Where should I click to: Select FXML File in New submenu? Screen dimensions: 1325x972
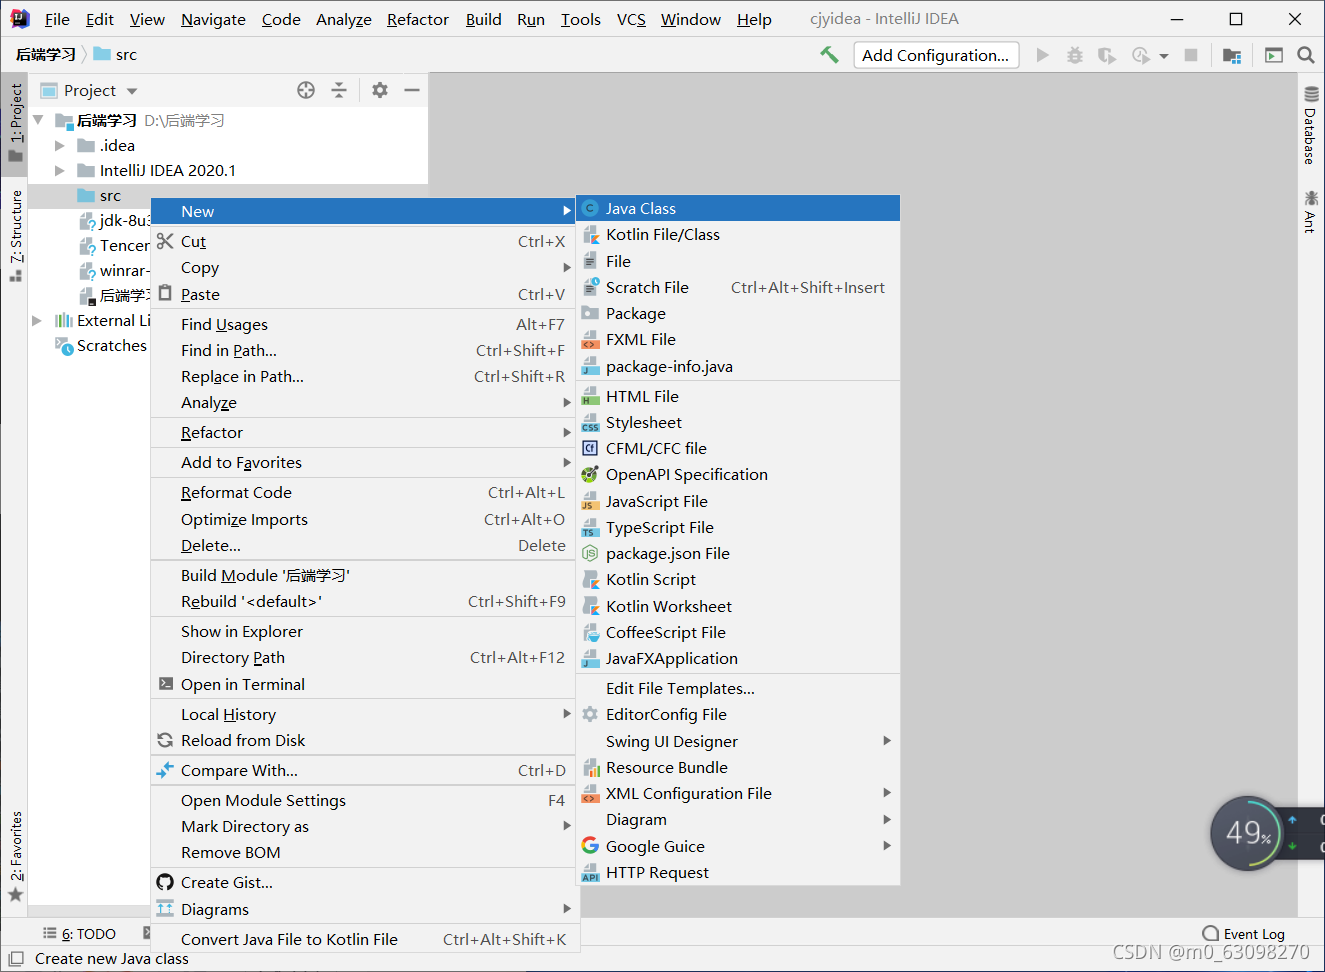tap(738, 339)
